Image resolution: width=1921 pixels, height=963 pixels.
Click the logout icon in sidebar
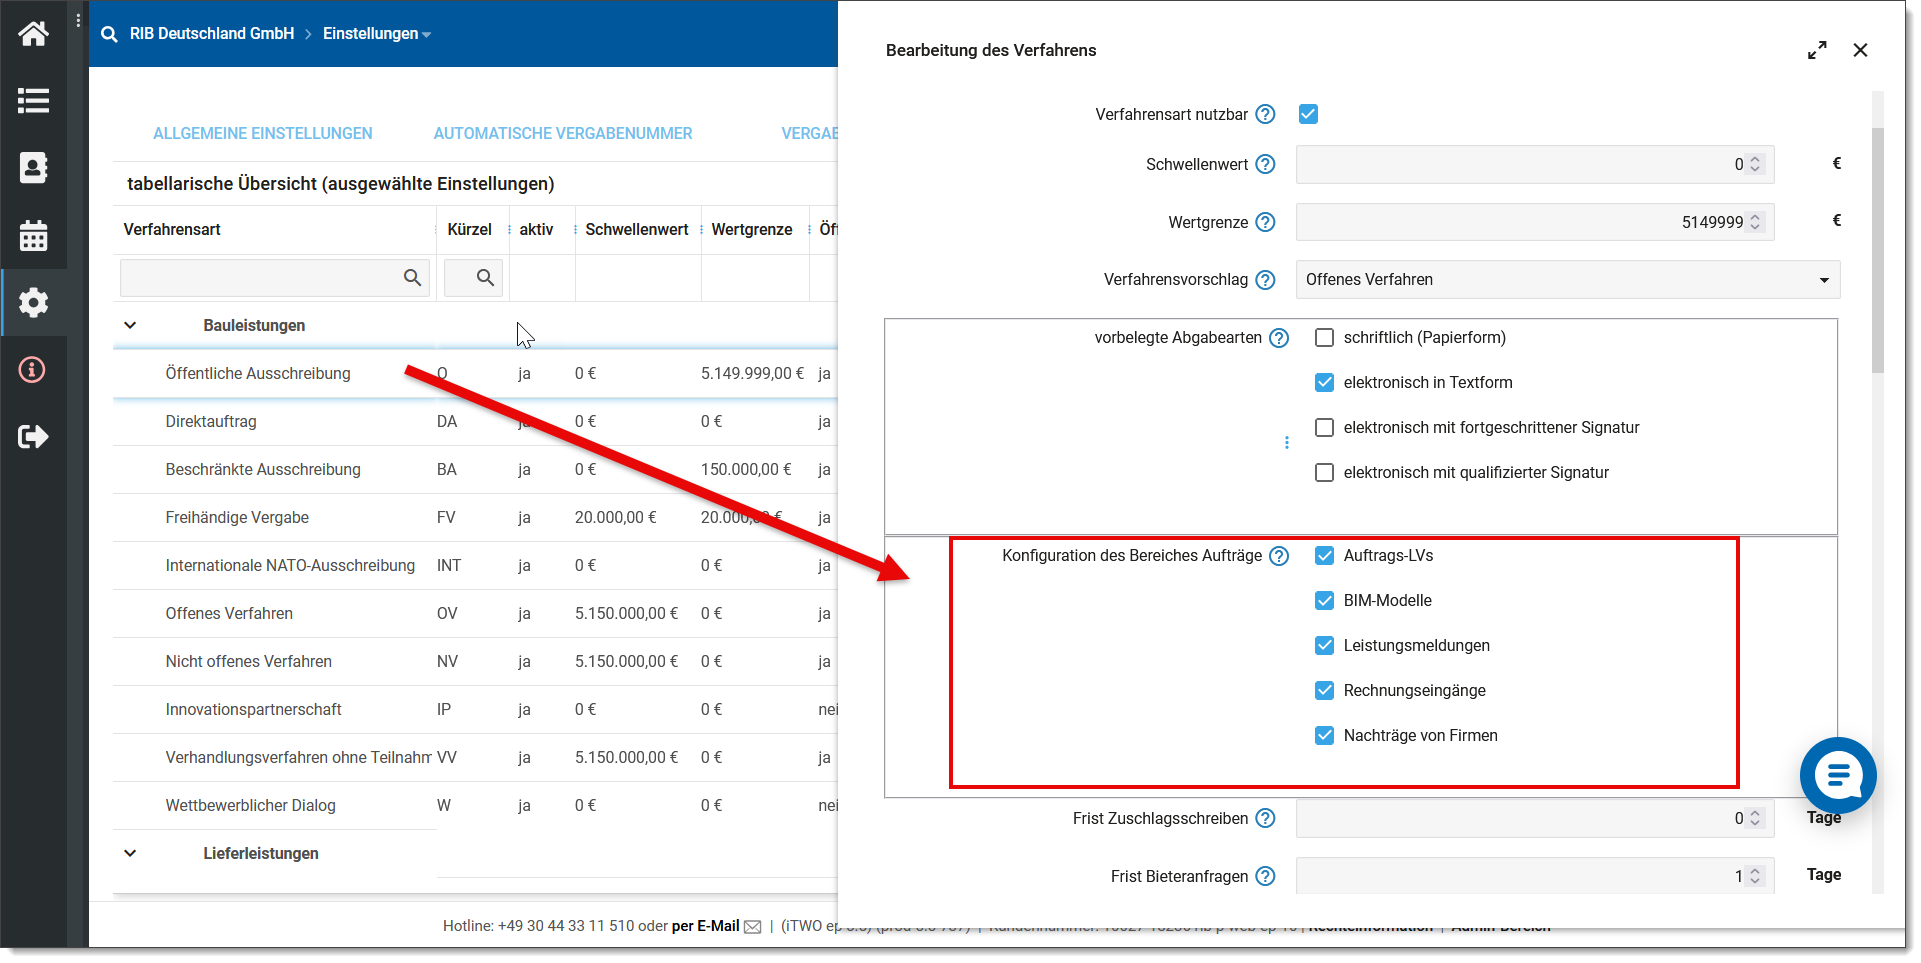[x=33, y=436]
